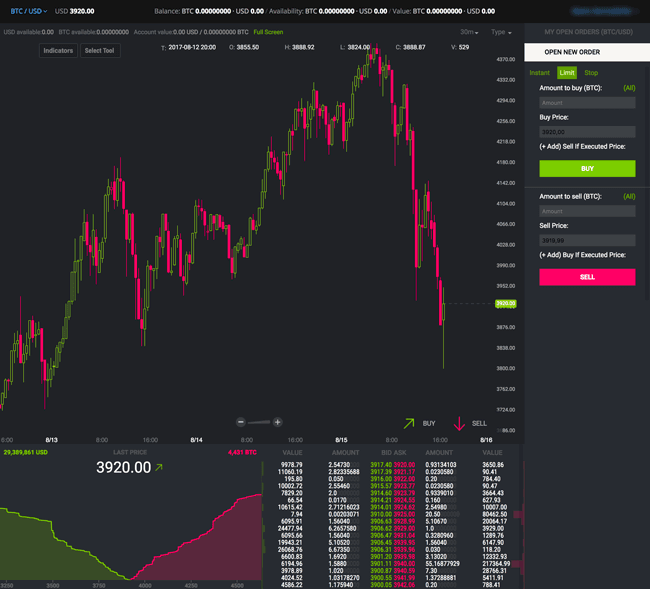Click the 29,389,861 USD total label
This screenshot has height=589, width=650.
[25, 452]
